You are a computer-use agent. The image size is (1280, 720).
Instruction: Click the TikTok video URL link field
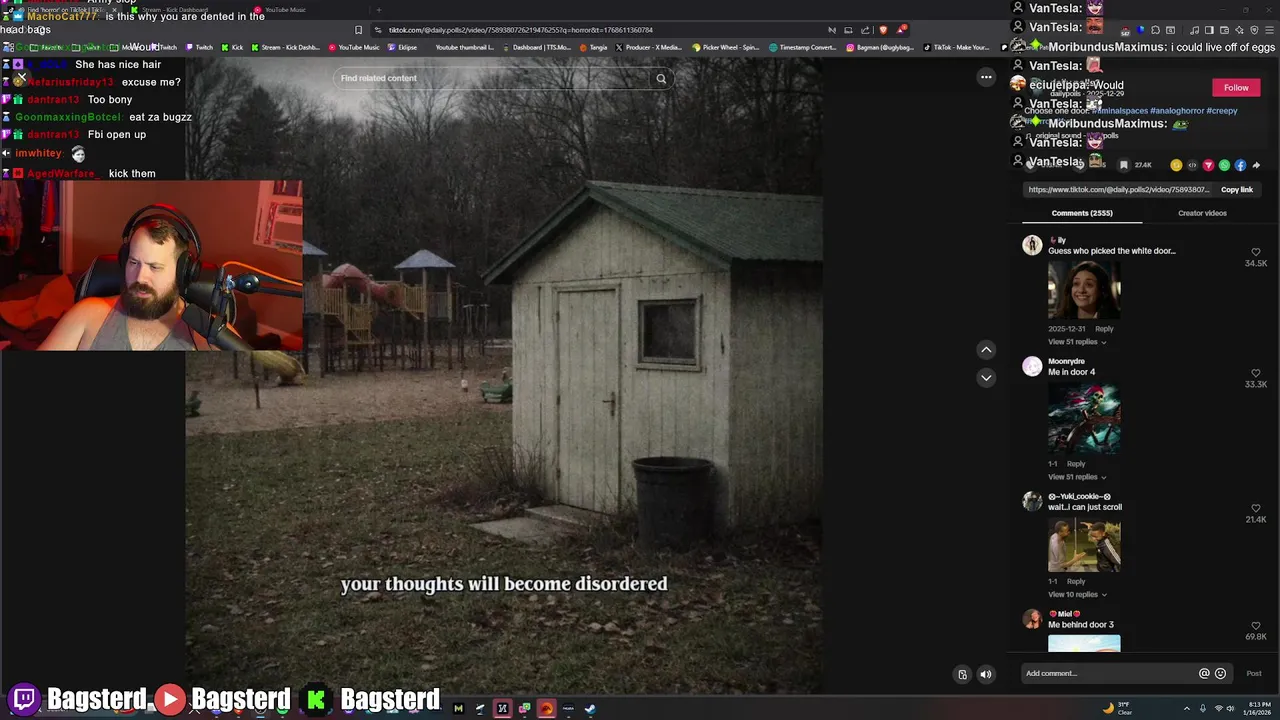(1118, 190)
